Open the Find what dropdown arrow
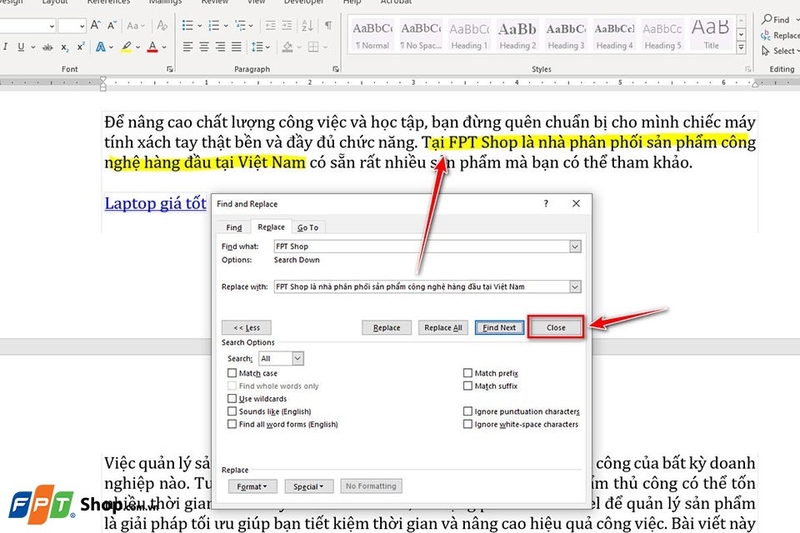 [575, 246]
